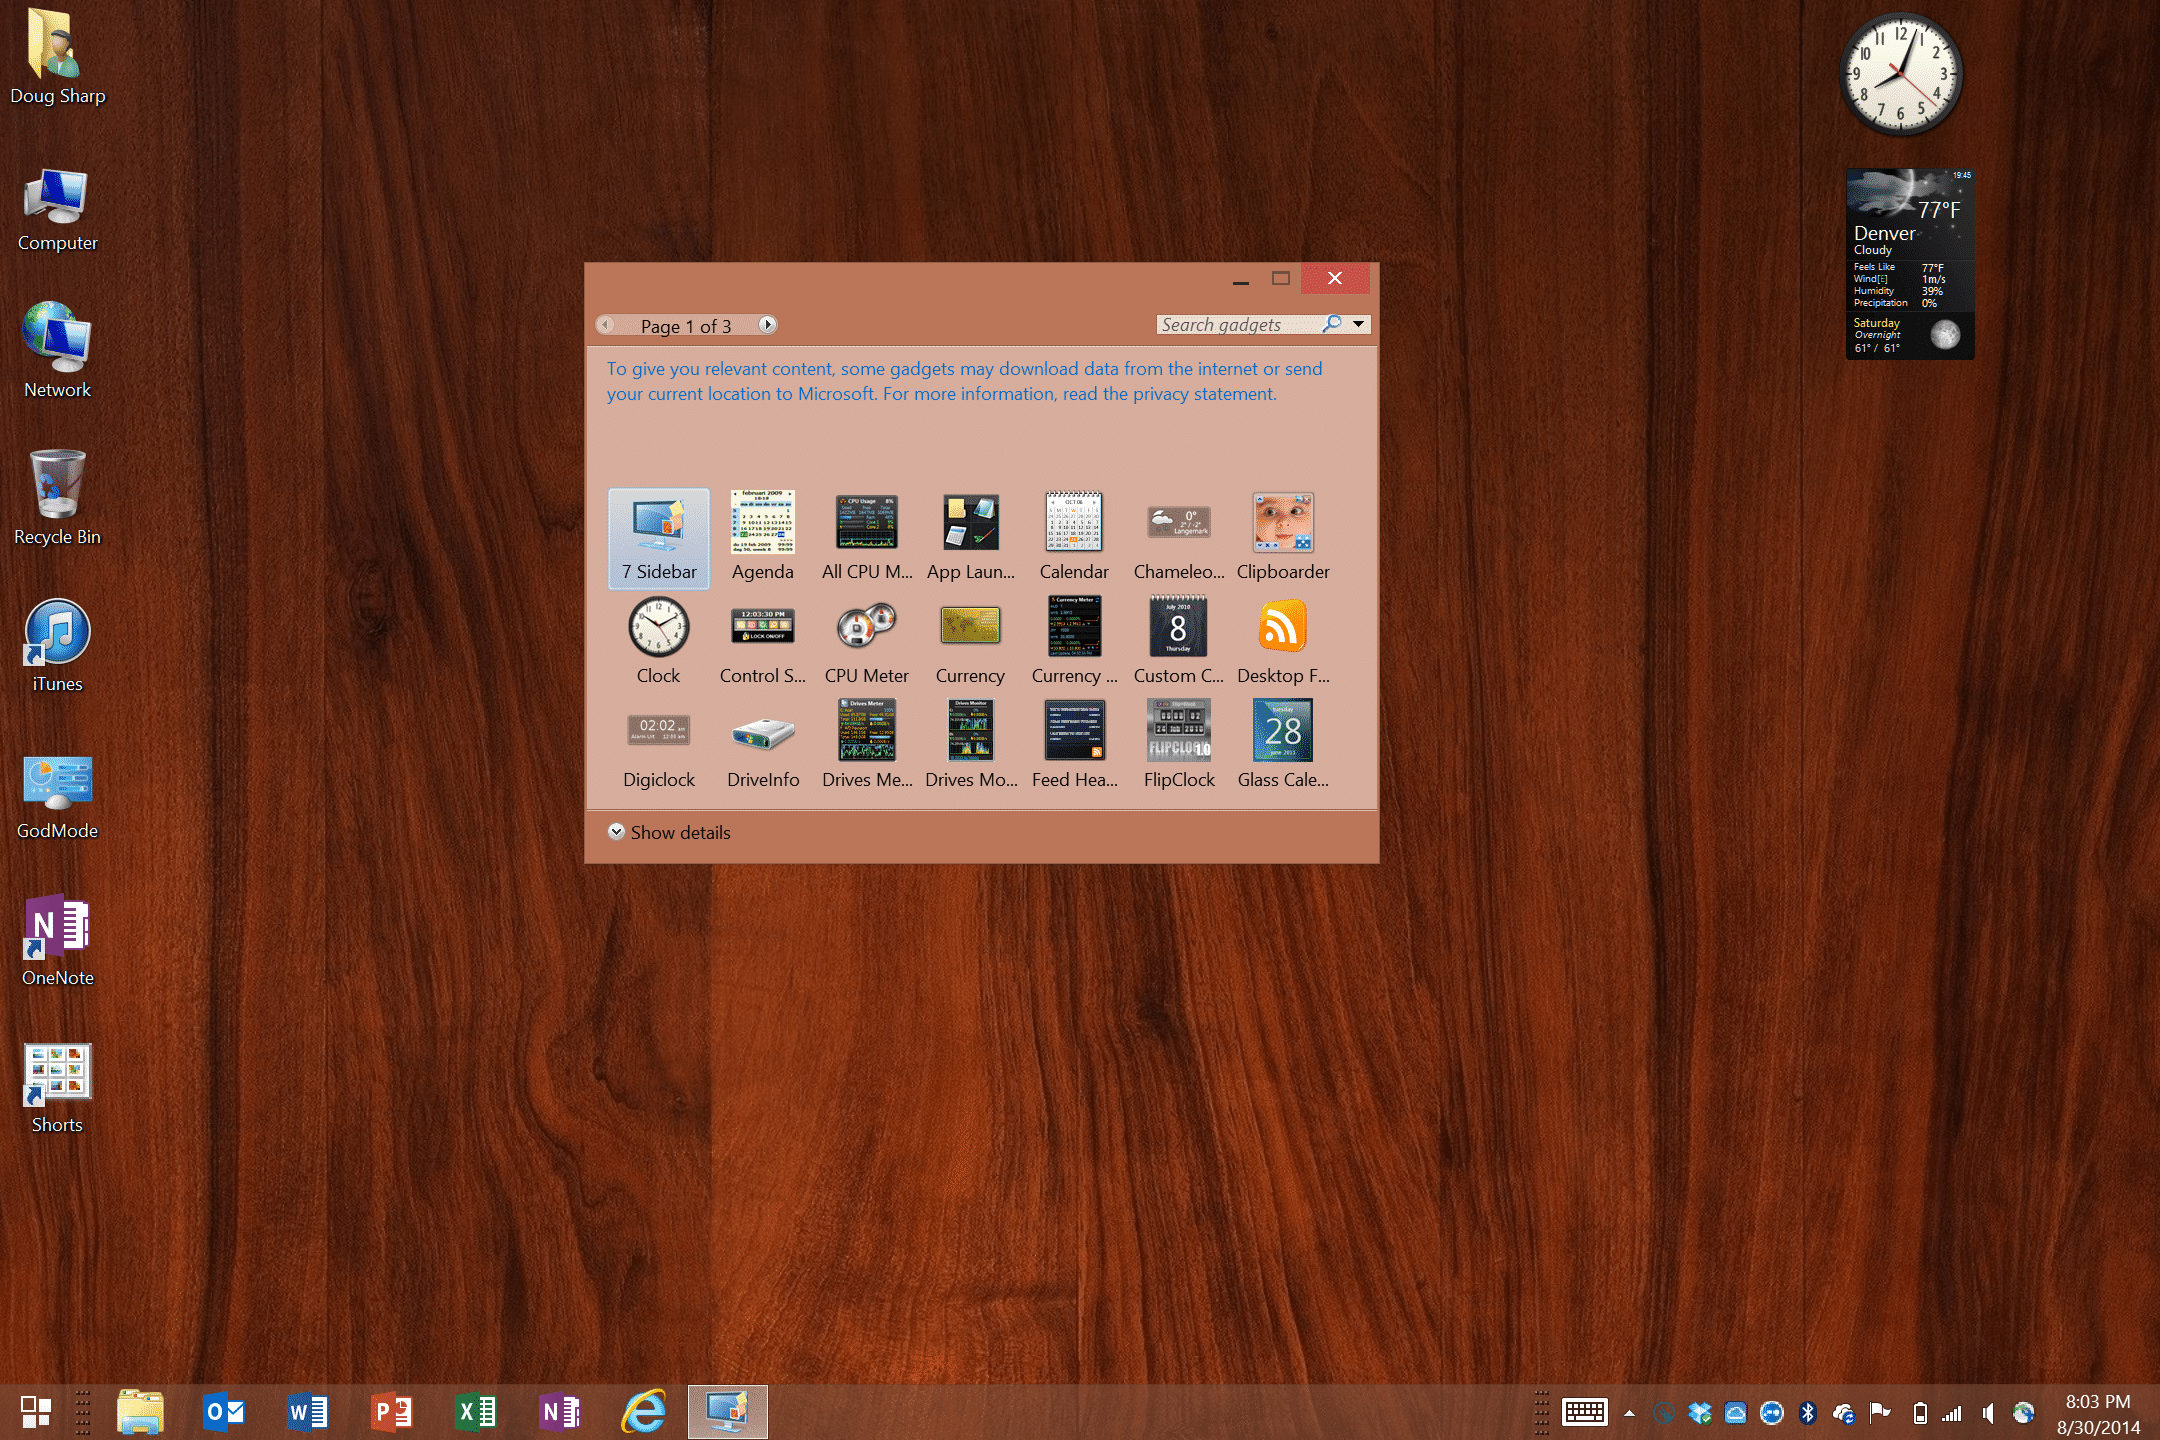The height and width of the screenshot is (1440, 2160).
Task: Select the Network desktop icon
Action: click(58, 350)
